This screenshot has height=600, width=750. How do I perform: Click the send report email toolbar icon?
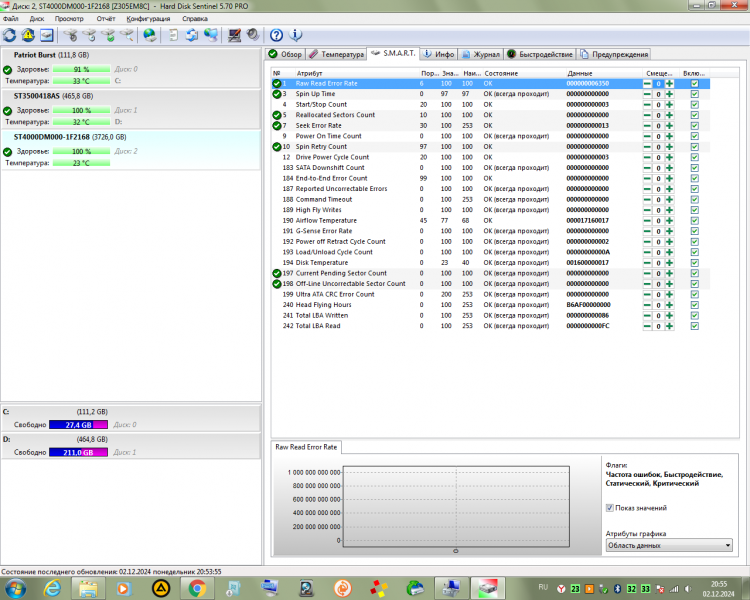tap(192, 35)
